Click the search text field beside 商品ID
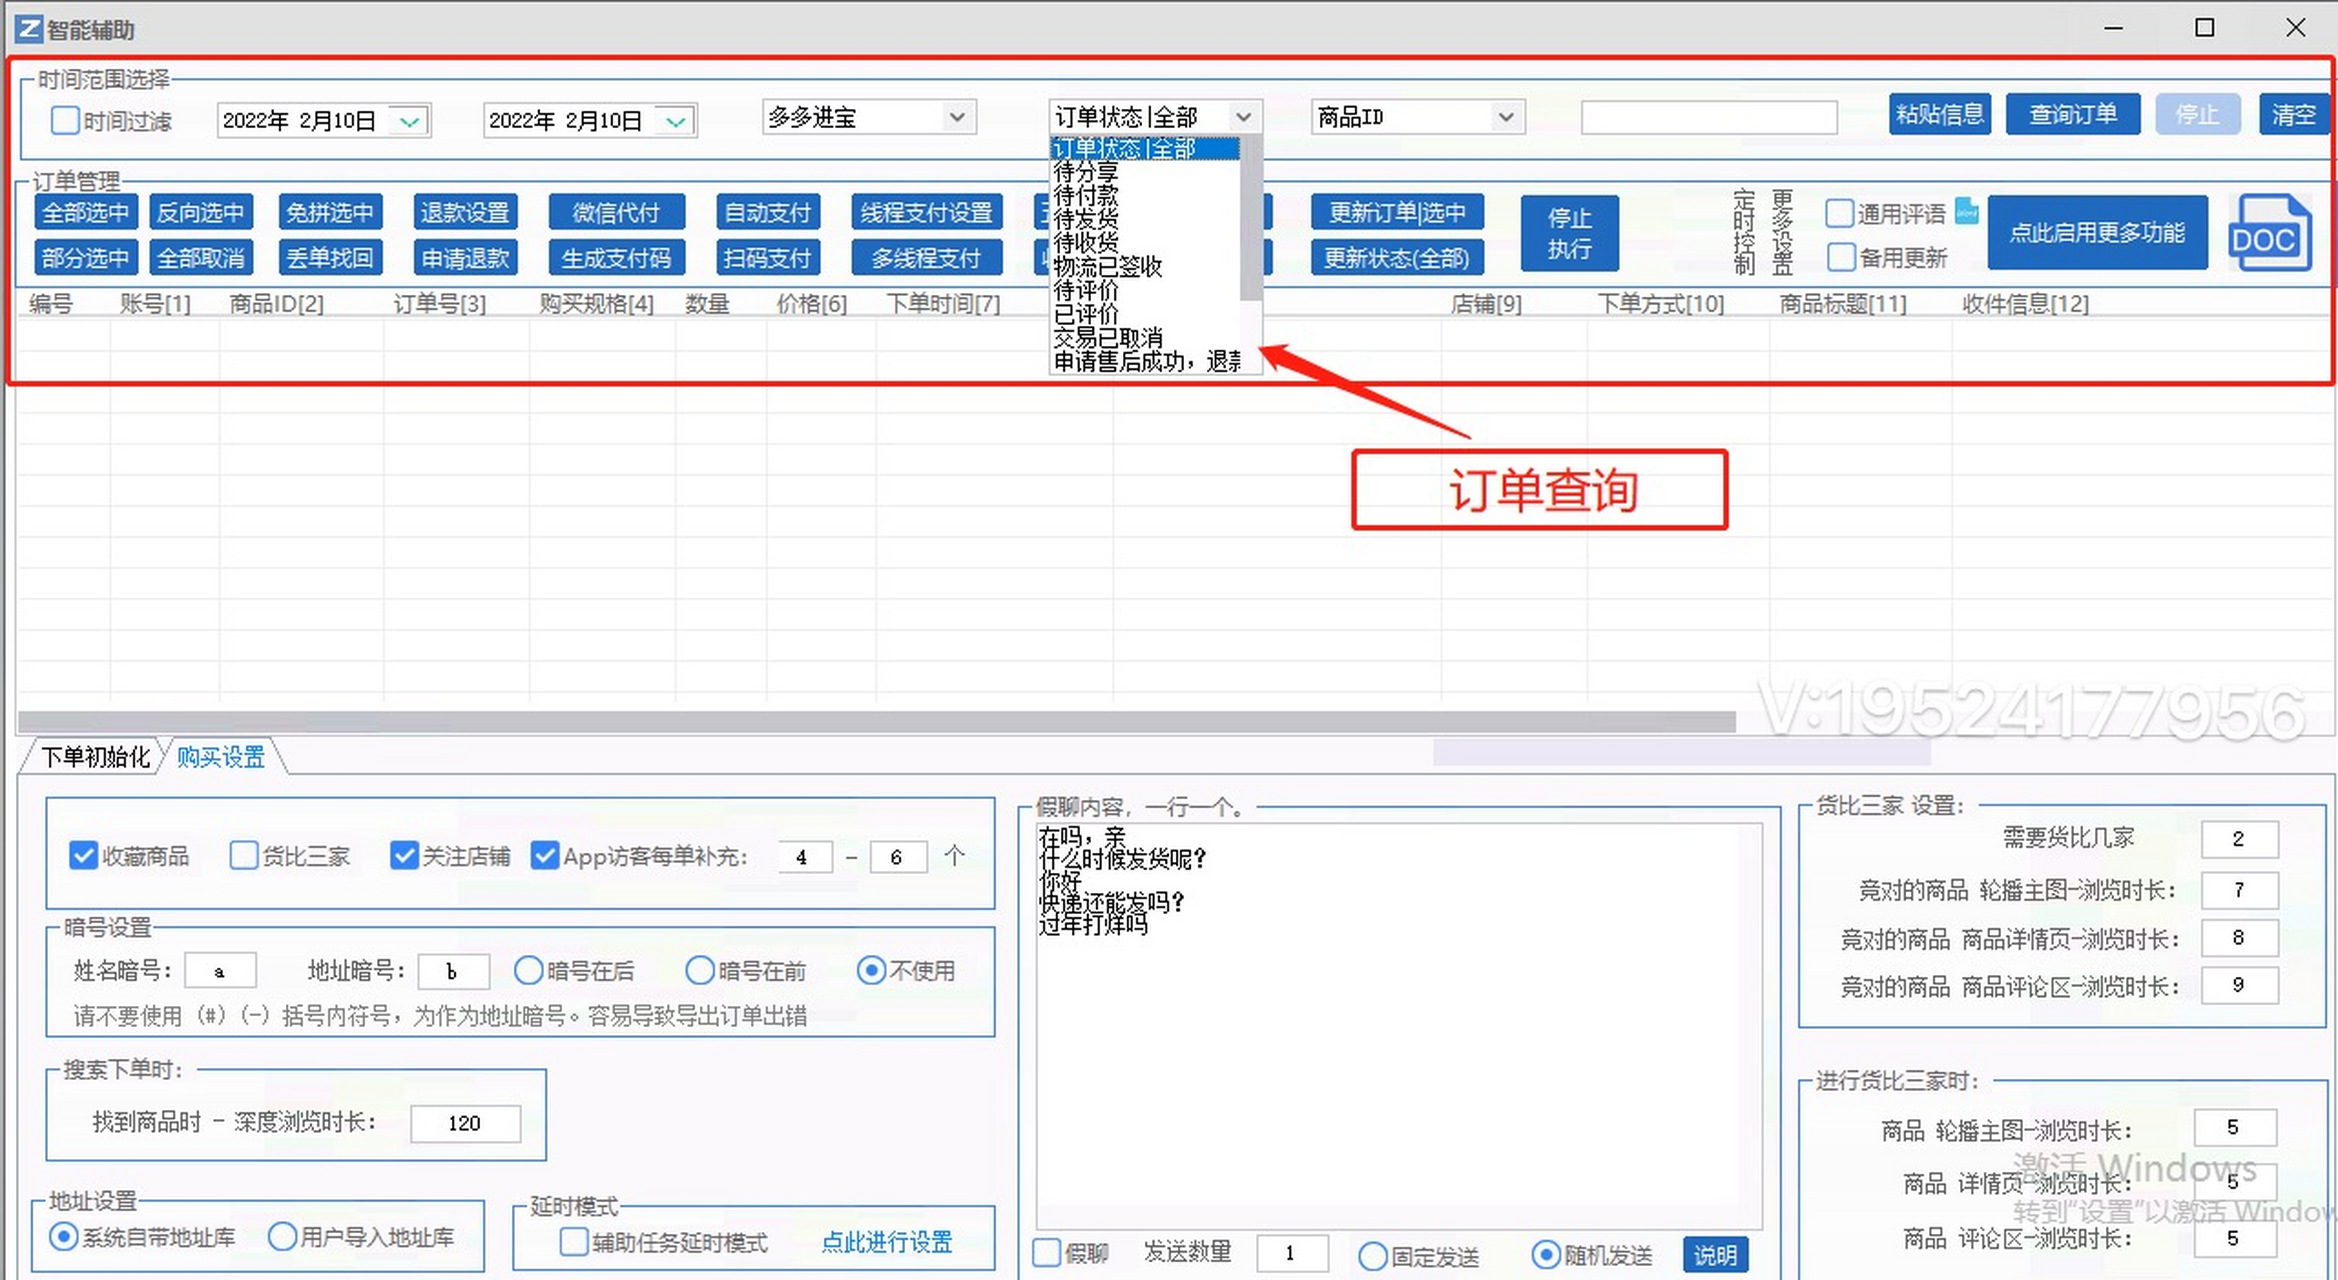The height and width of the screenshot is (1280, 2338). point(1709,117)
